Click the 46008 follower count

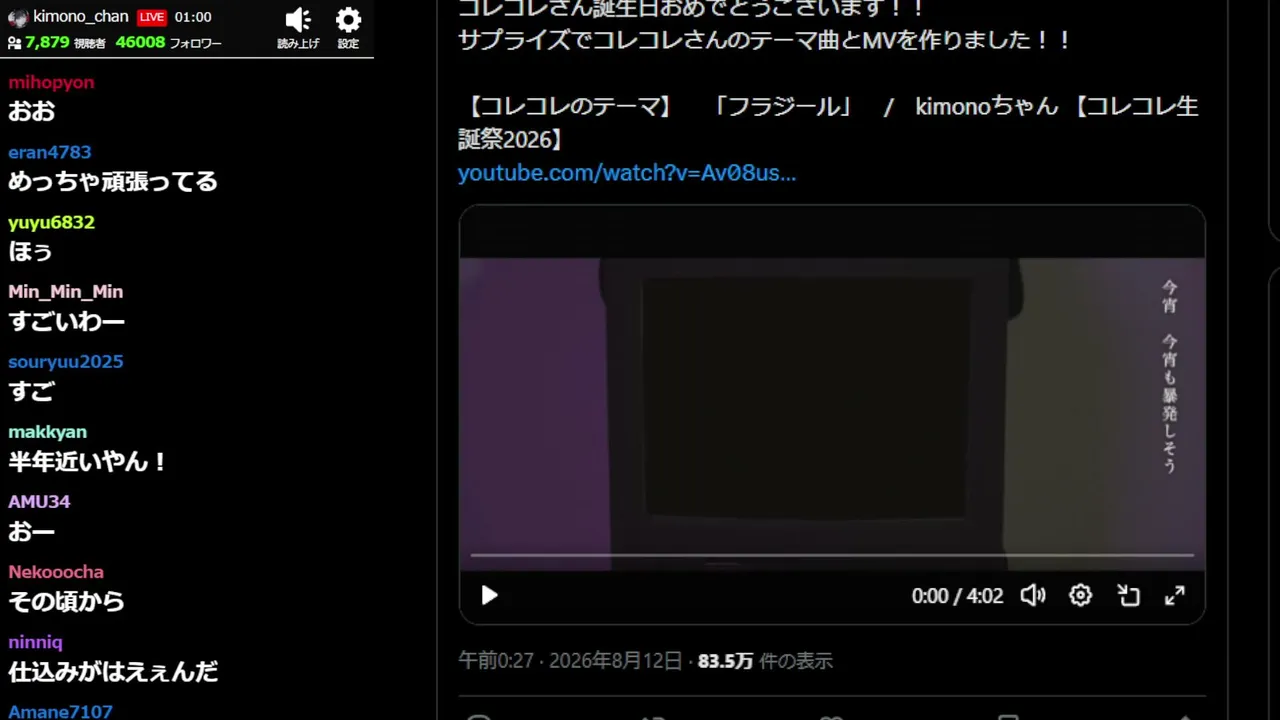140,43
